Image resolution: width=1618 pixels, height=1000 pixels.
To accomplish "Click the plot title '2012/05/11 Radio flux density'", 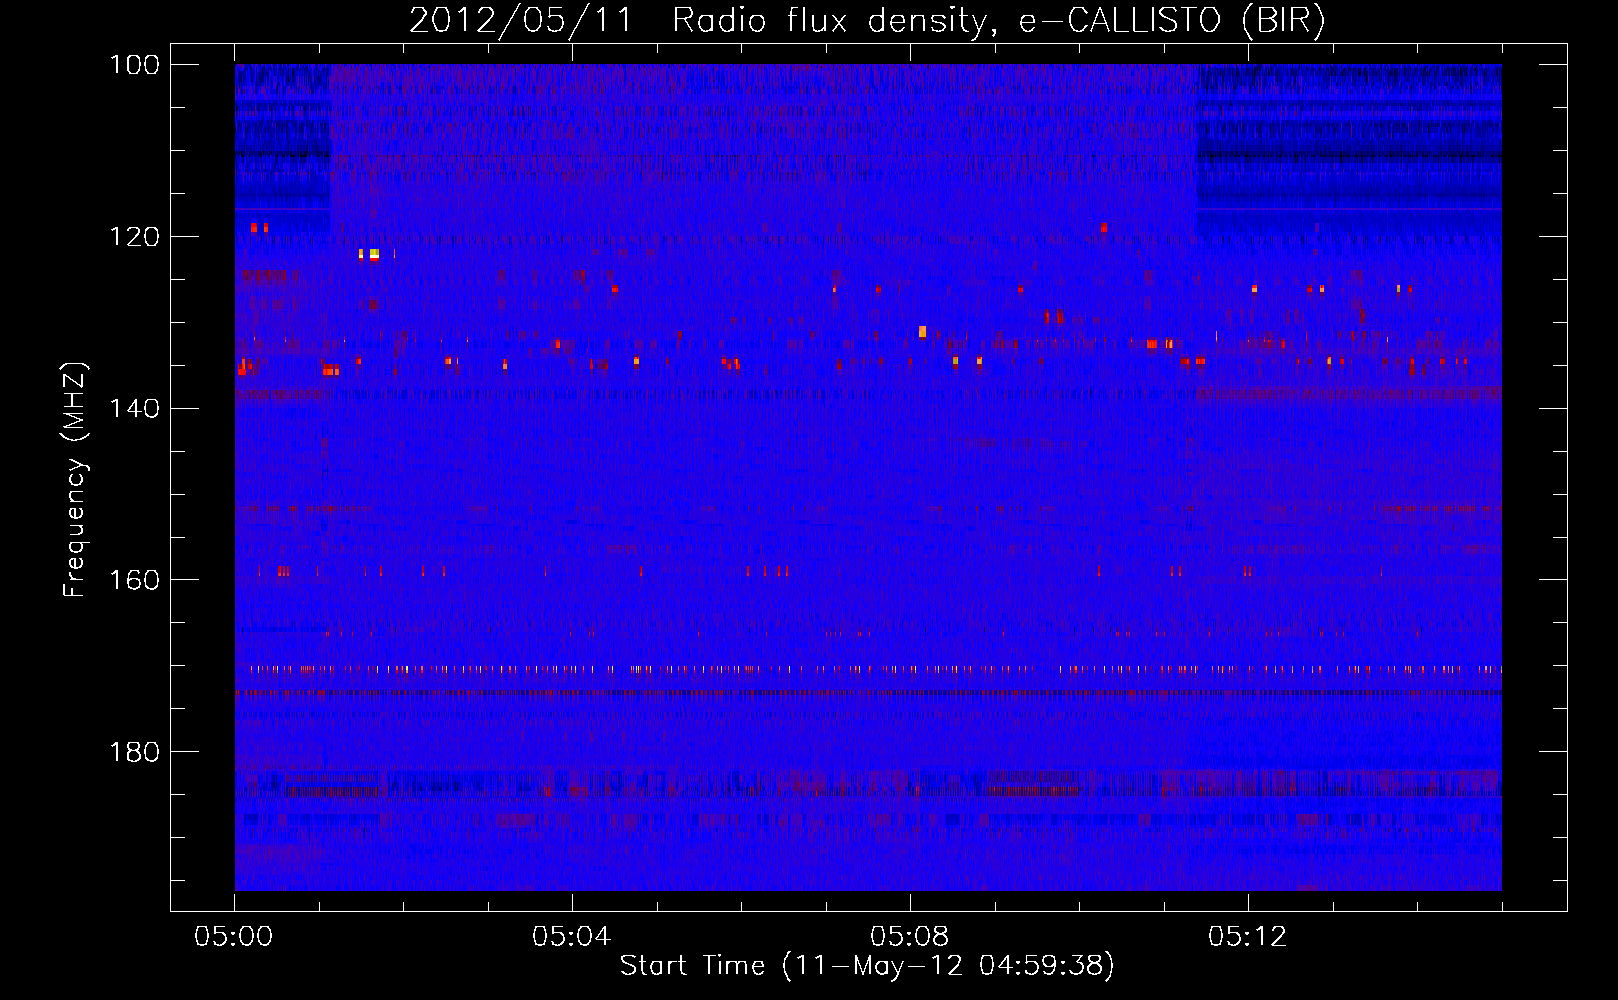I will (x=698, y=21).
